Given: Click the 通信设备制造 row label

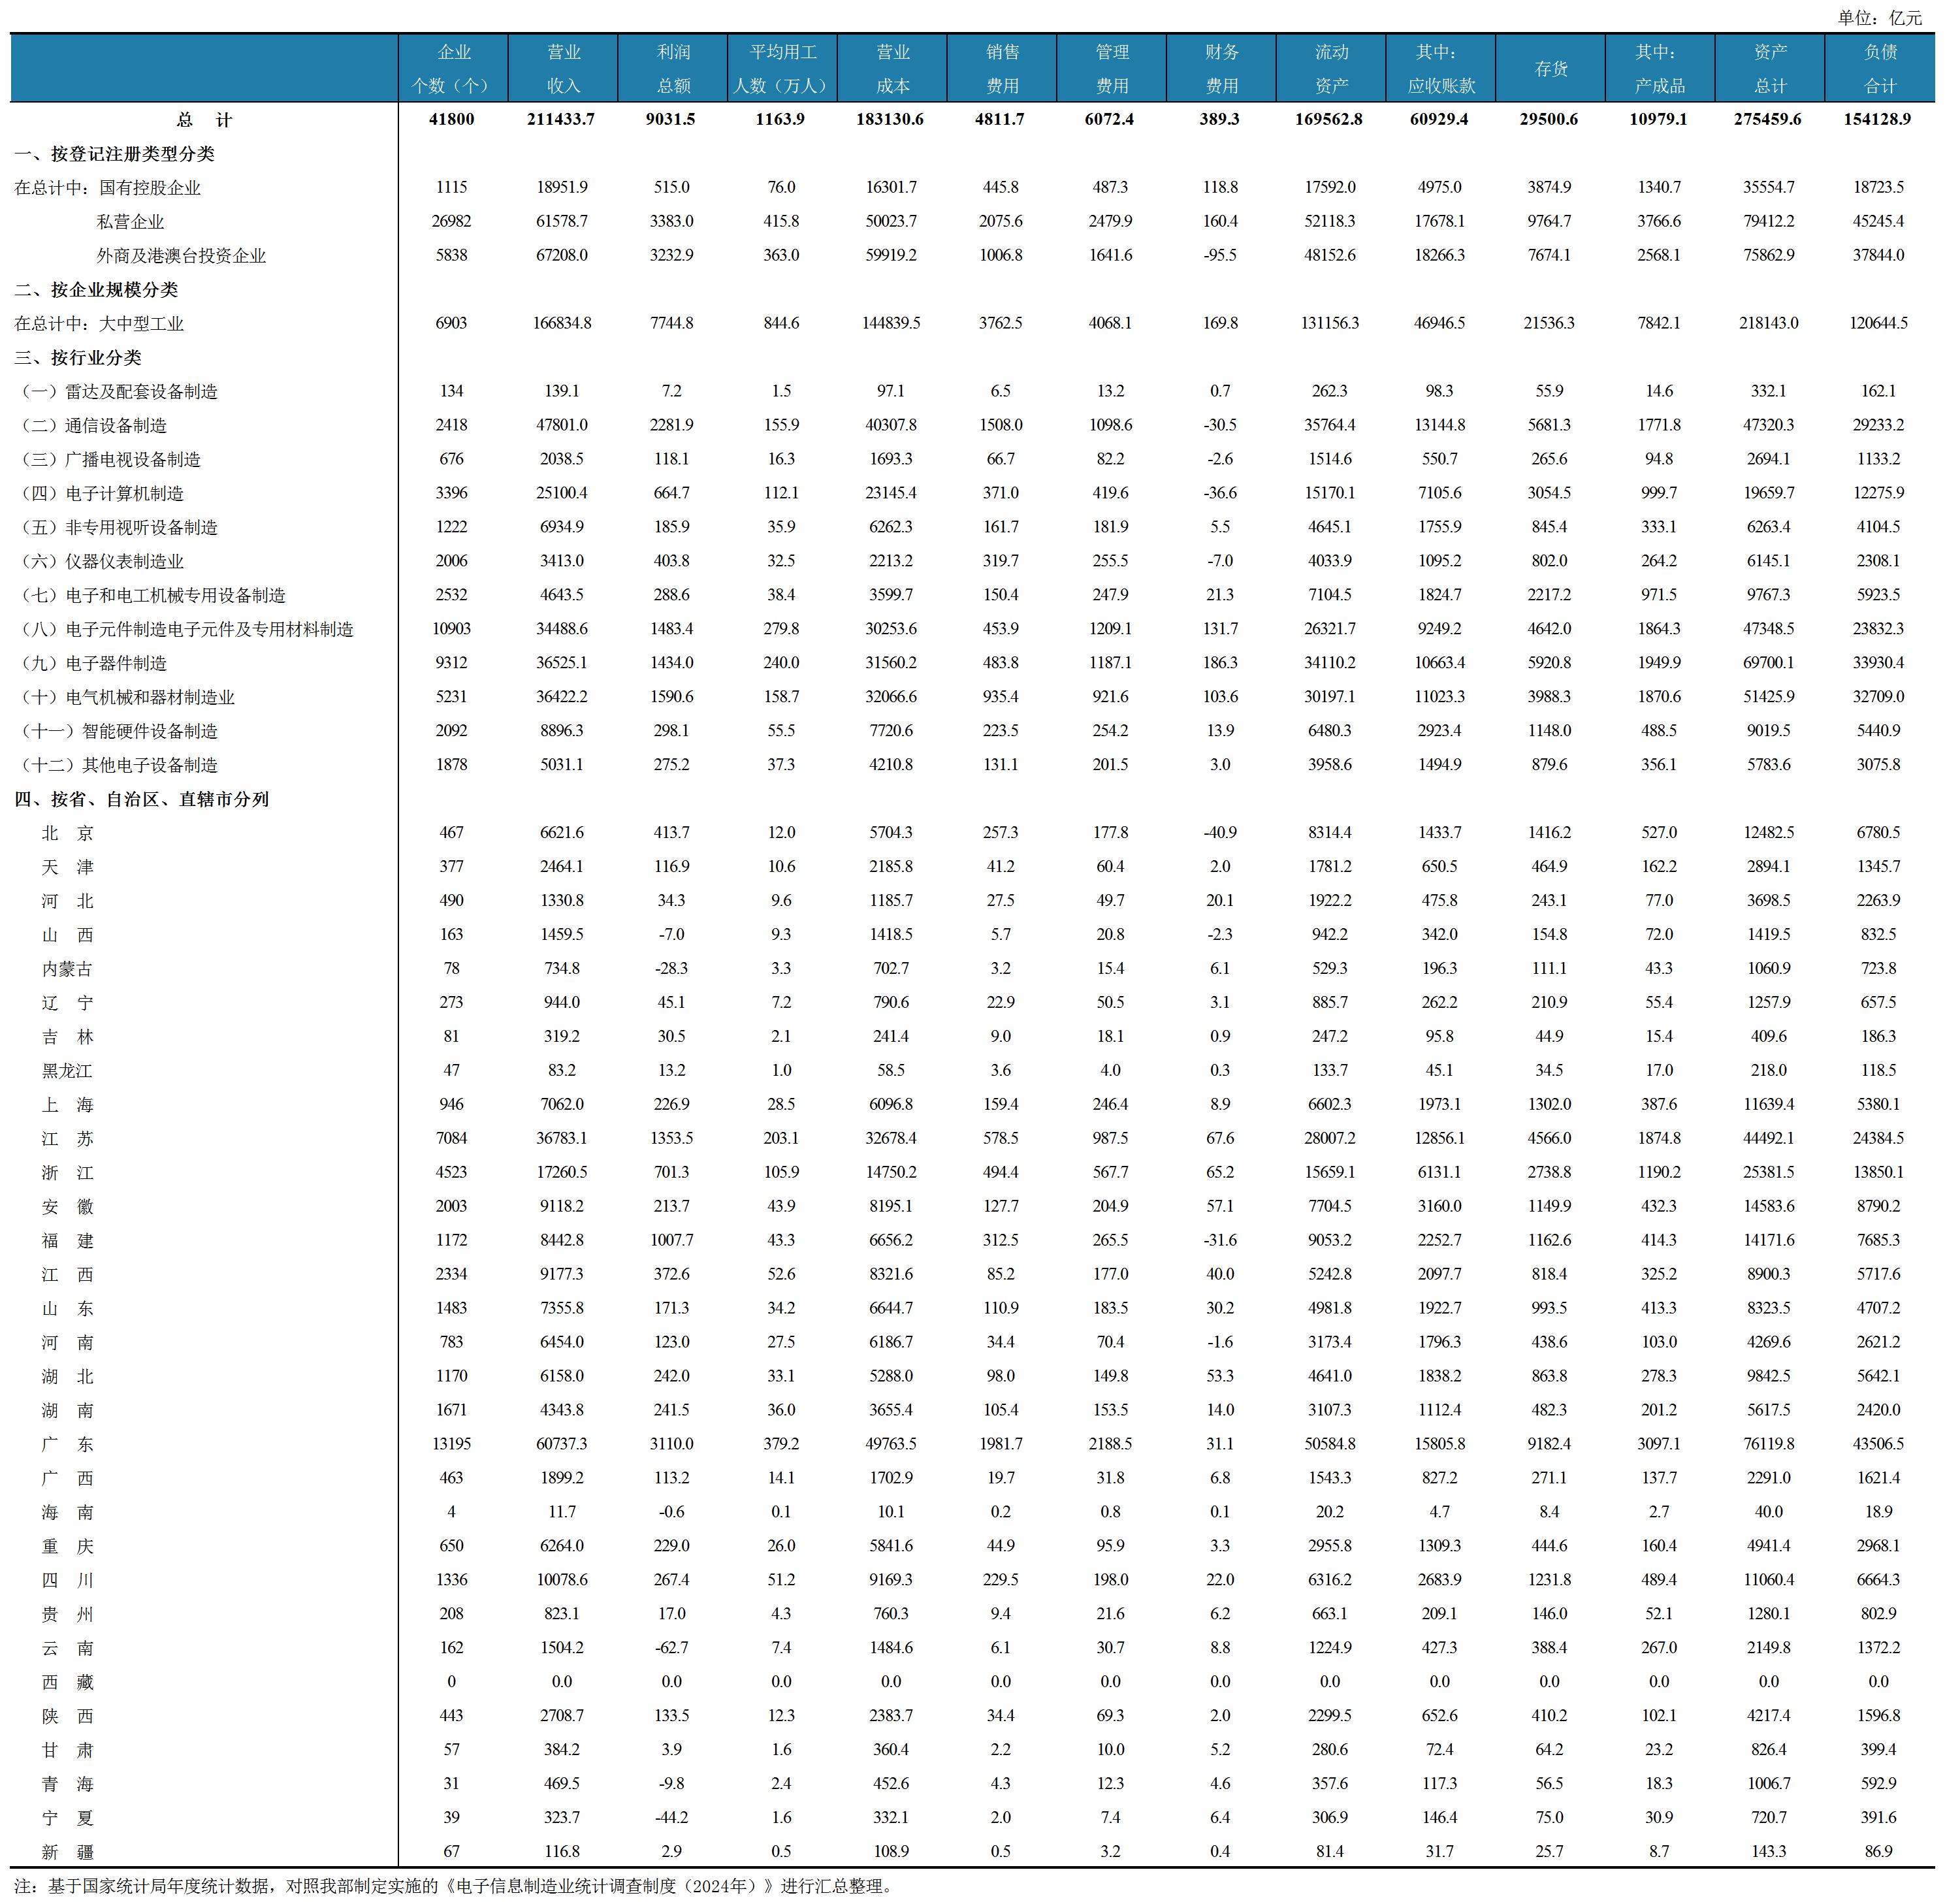Looking at the screenshot, I should click(x=115, y=426).
